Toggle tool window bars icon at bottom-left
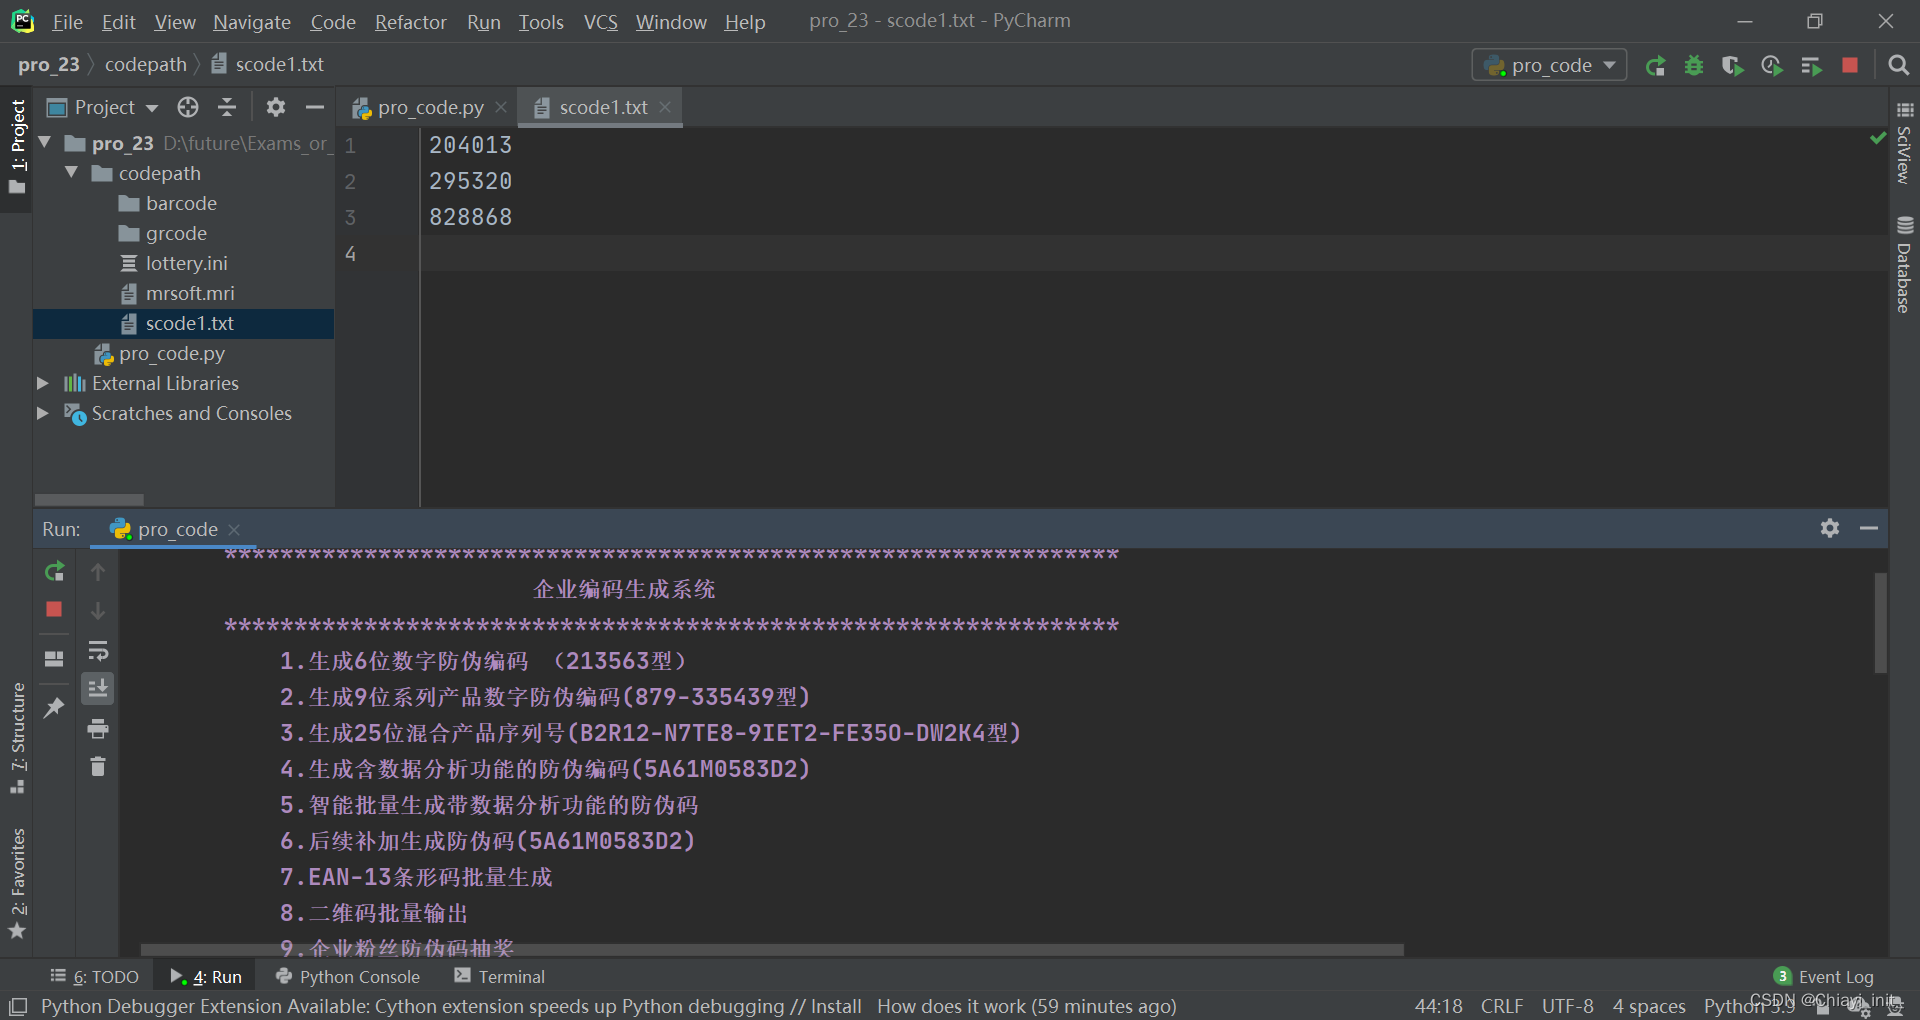This screenshot has height=1020, width=1920. (x=18, y=1006)
